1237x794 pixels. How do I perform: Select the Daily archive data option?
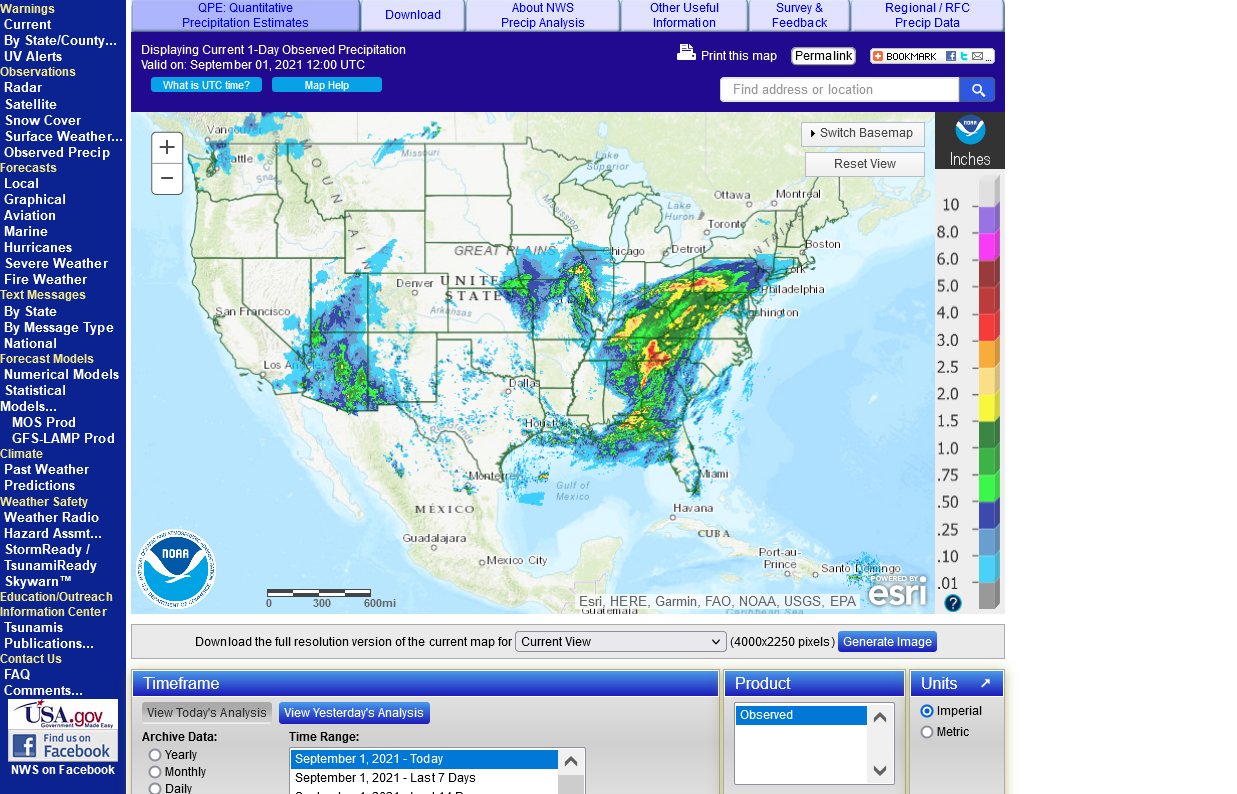155,789
